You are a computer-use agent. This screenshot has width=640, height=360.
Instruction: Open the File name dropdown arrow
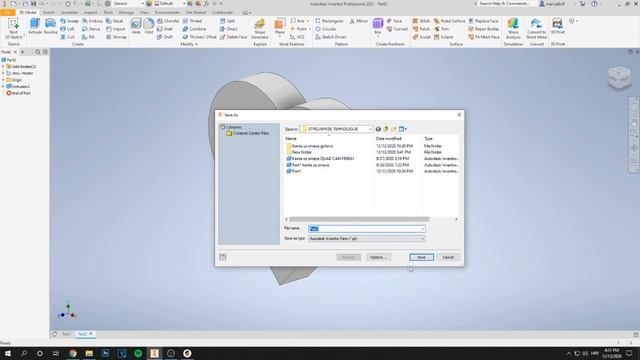coord(422,229)
